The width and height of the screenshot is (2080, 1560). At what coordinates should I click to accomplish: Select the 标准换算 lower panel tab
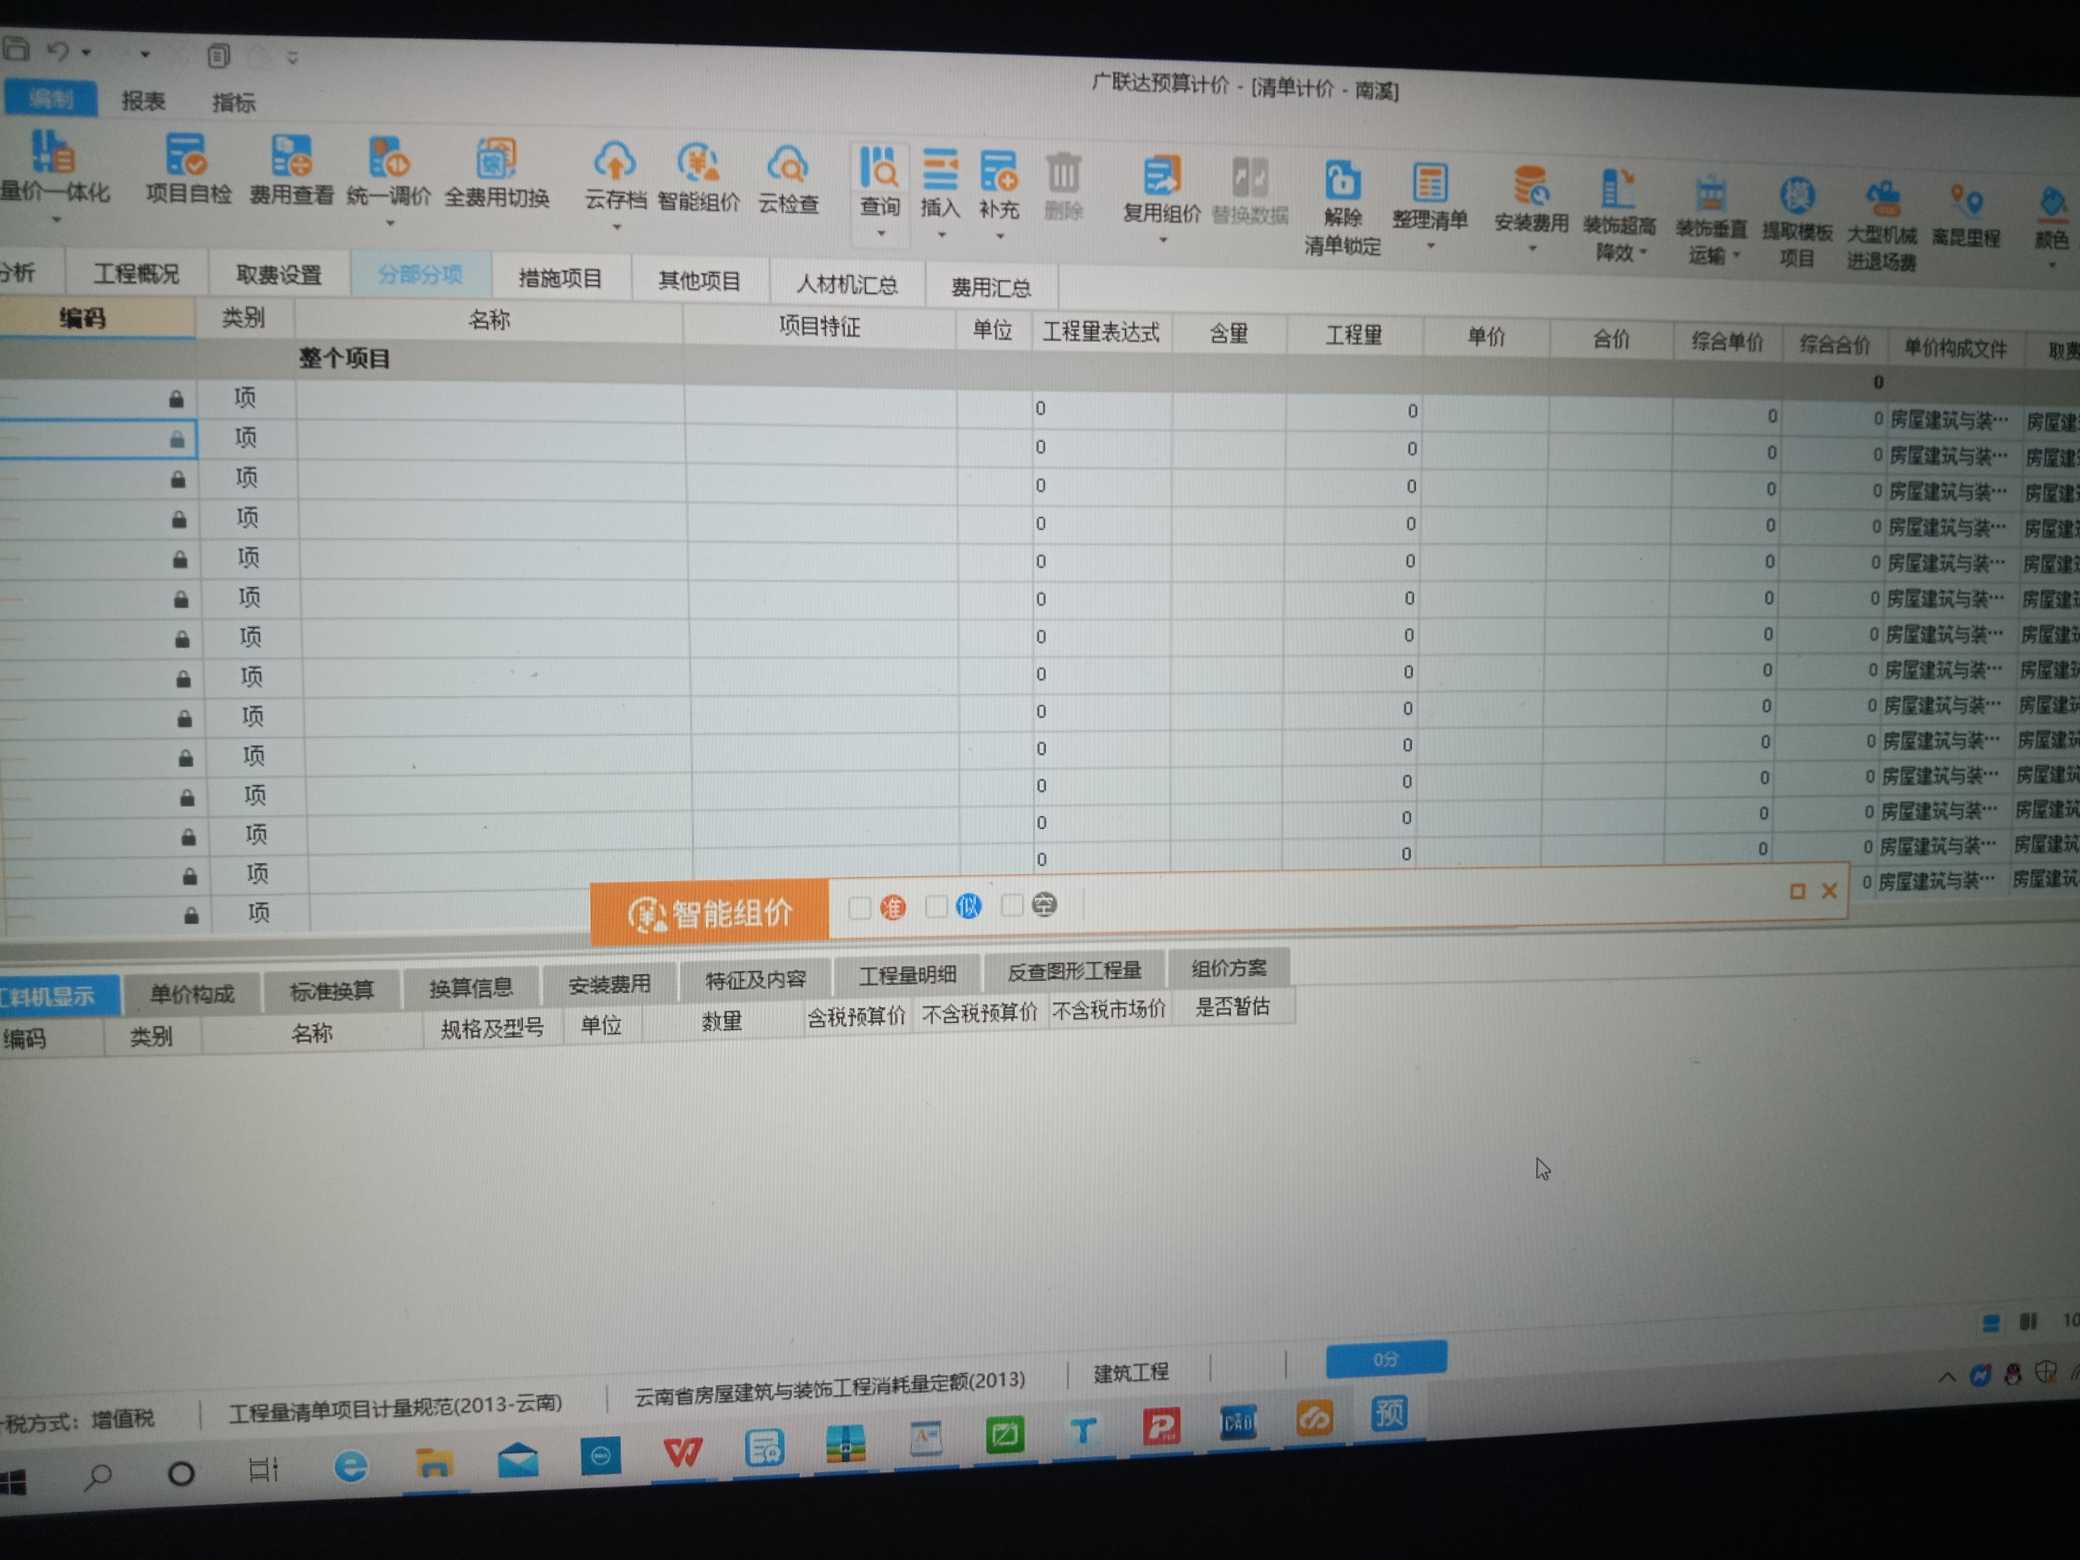click(x=332, y=990)
